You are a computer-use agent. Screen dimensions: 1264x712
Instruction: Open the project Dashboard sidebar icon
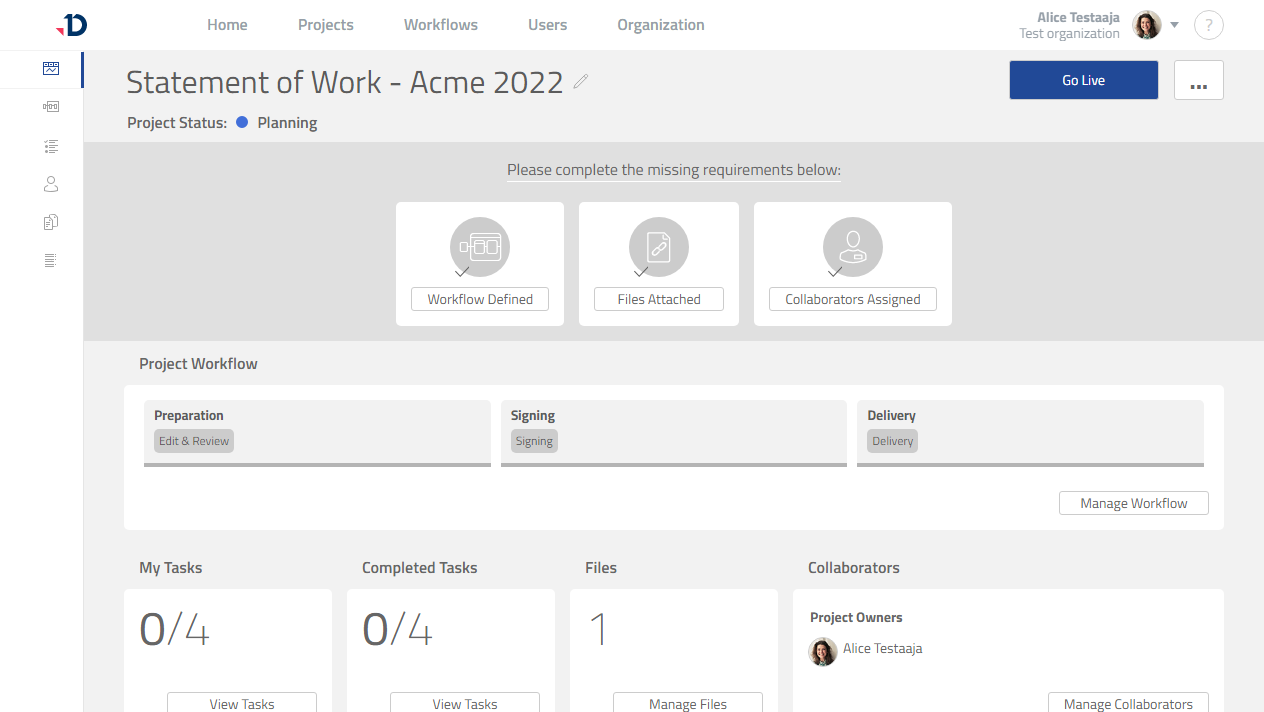pos(50,69)
